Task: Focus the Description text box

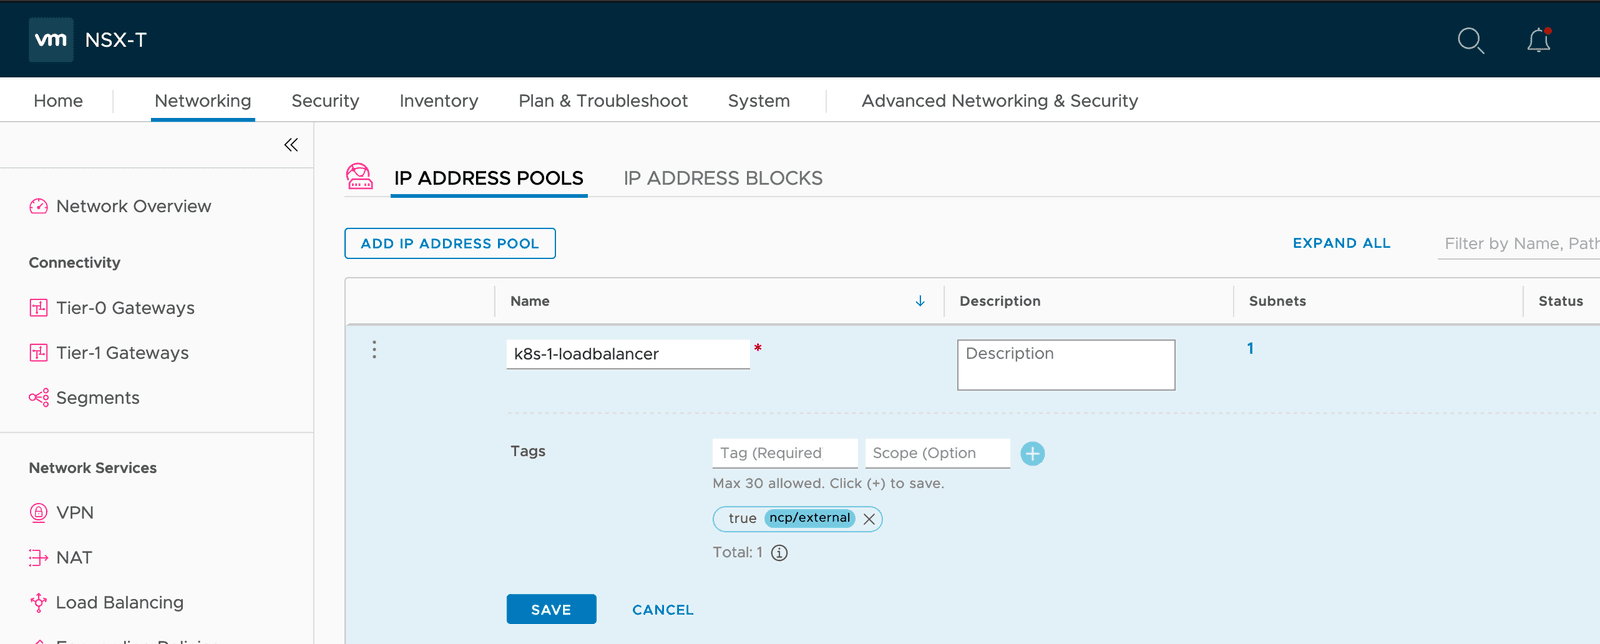Action: 1065,365
